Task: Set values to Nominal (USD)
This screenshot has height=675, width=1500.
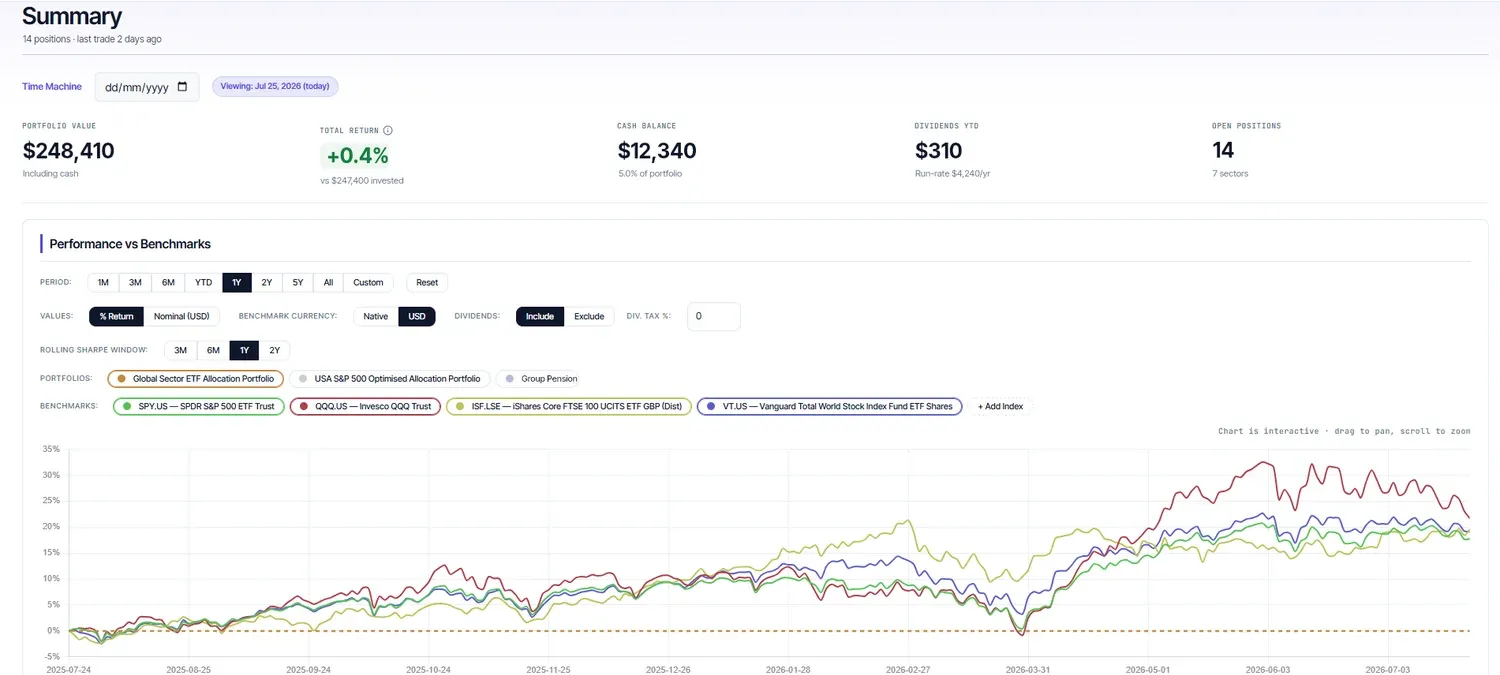Action: point(181,316)
